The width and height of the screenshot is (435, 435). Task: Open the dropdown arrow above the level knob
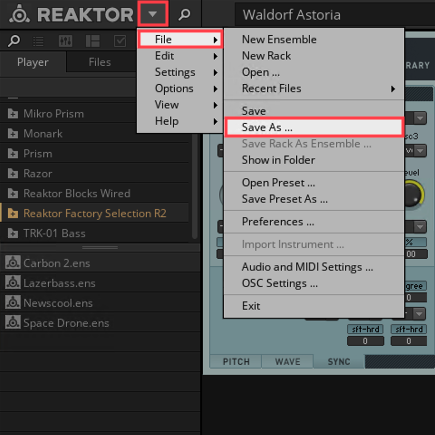(420, 151)
